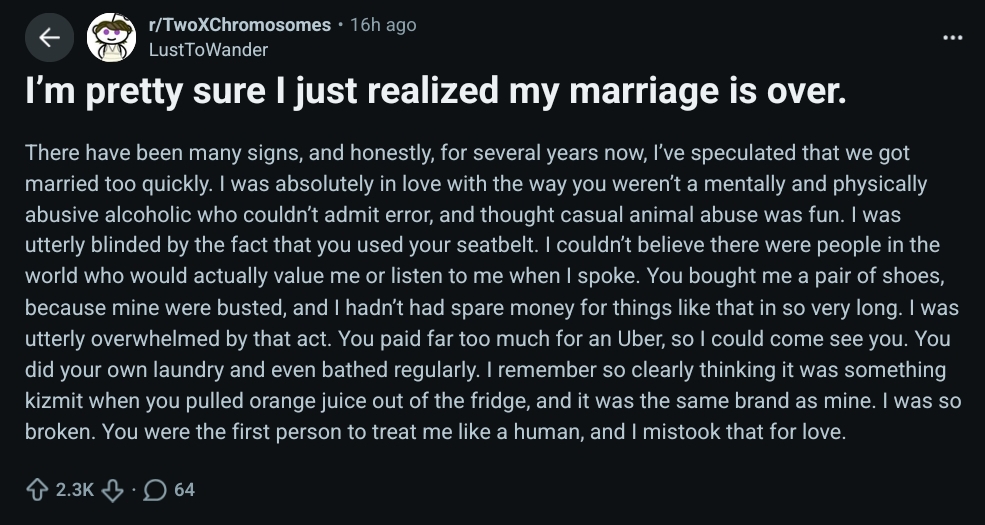Screen dimensions: 985x525
Task: Open comments via the speech bubble icon
Action: coord(155,490)
